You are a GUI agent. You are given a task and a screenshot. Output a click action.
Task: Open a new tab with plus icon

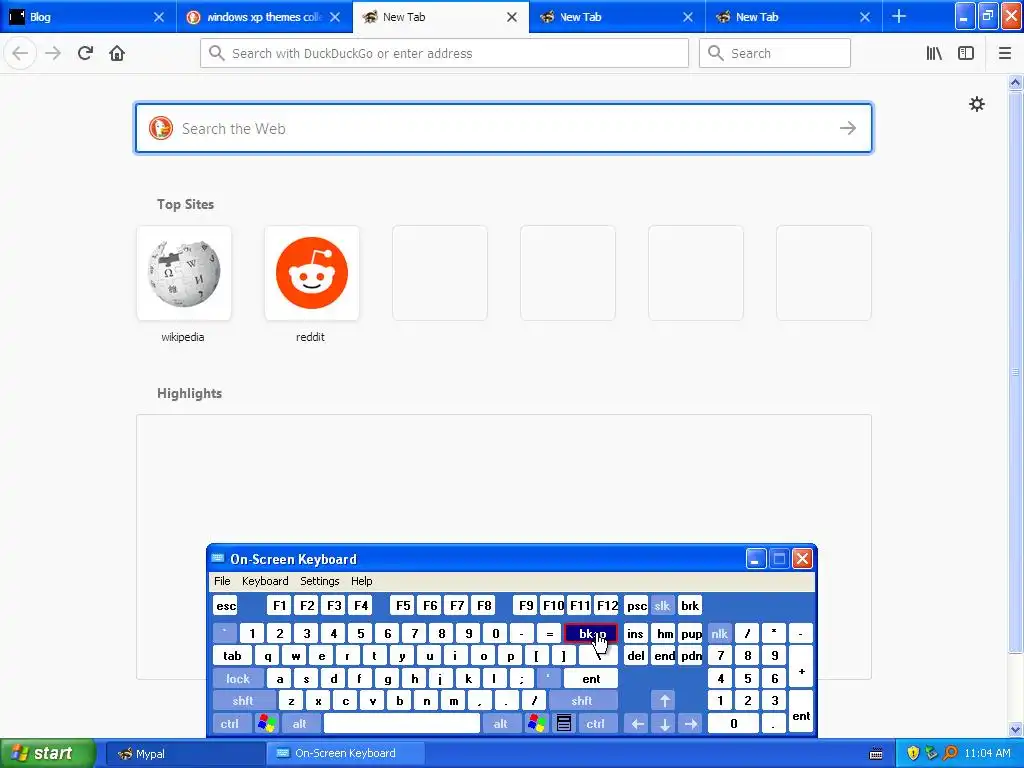click(899, 16)
